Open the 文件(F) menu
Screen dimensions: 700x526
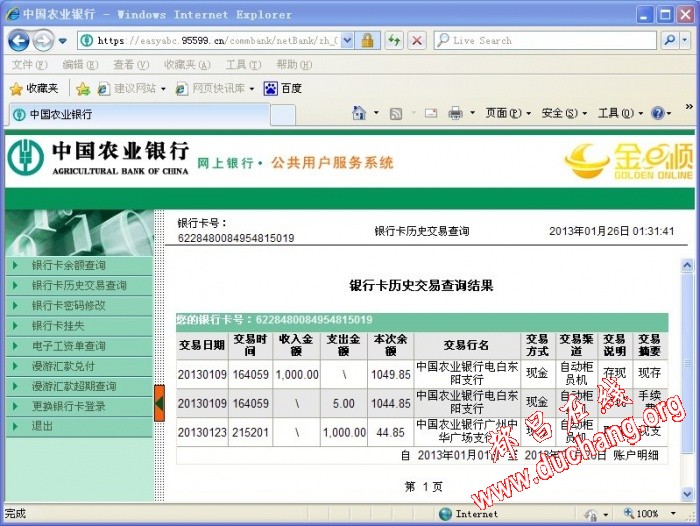[x=29, y=65]
